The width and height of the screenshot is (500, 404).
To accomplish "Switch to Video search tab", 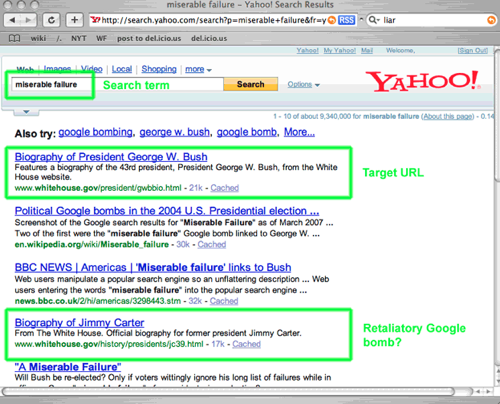I will point(92,69).
